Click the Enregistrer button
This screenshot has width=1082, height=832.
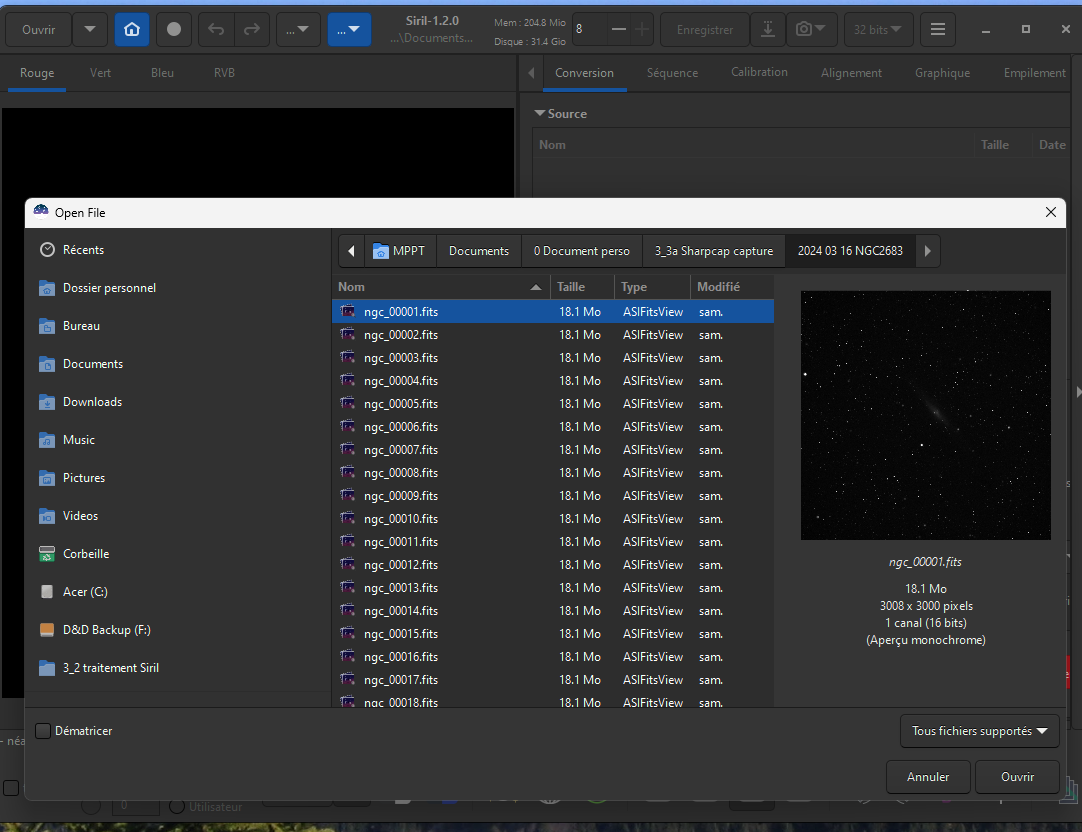coord(705,30)
